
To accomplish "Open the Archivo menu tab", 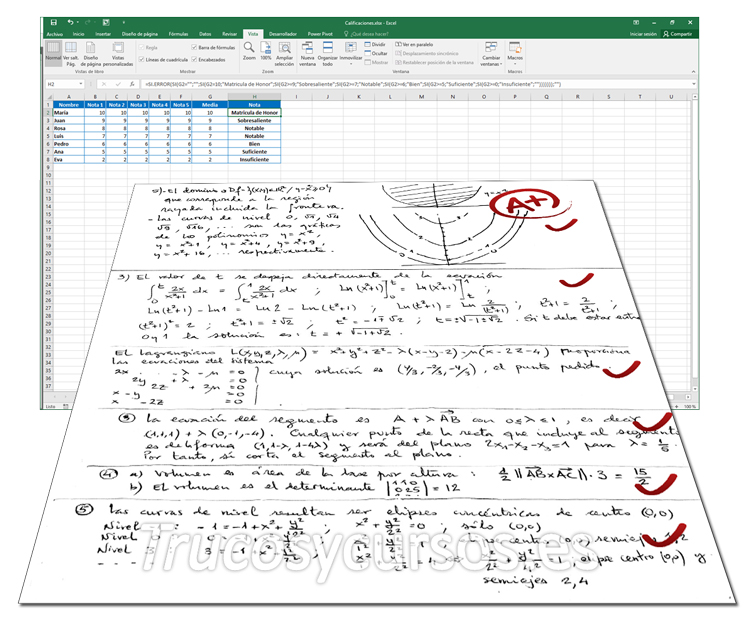I will (54, 33).
